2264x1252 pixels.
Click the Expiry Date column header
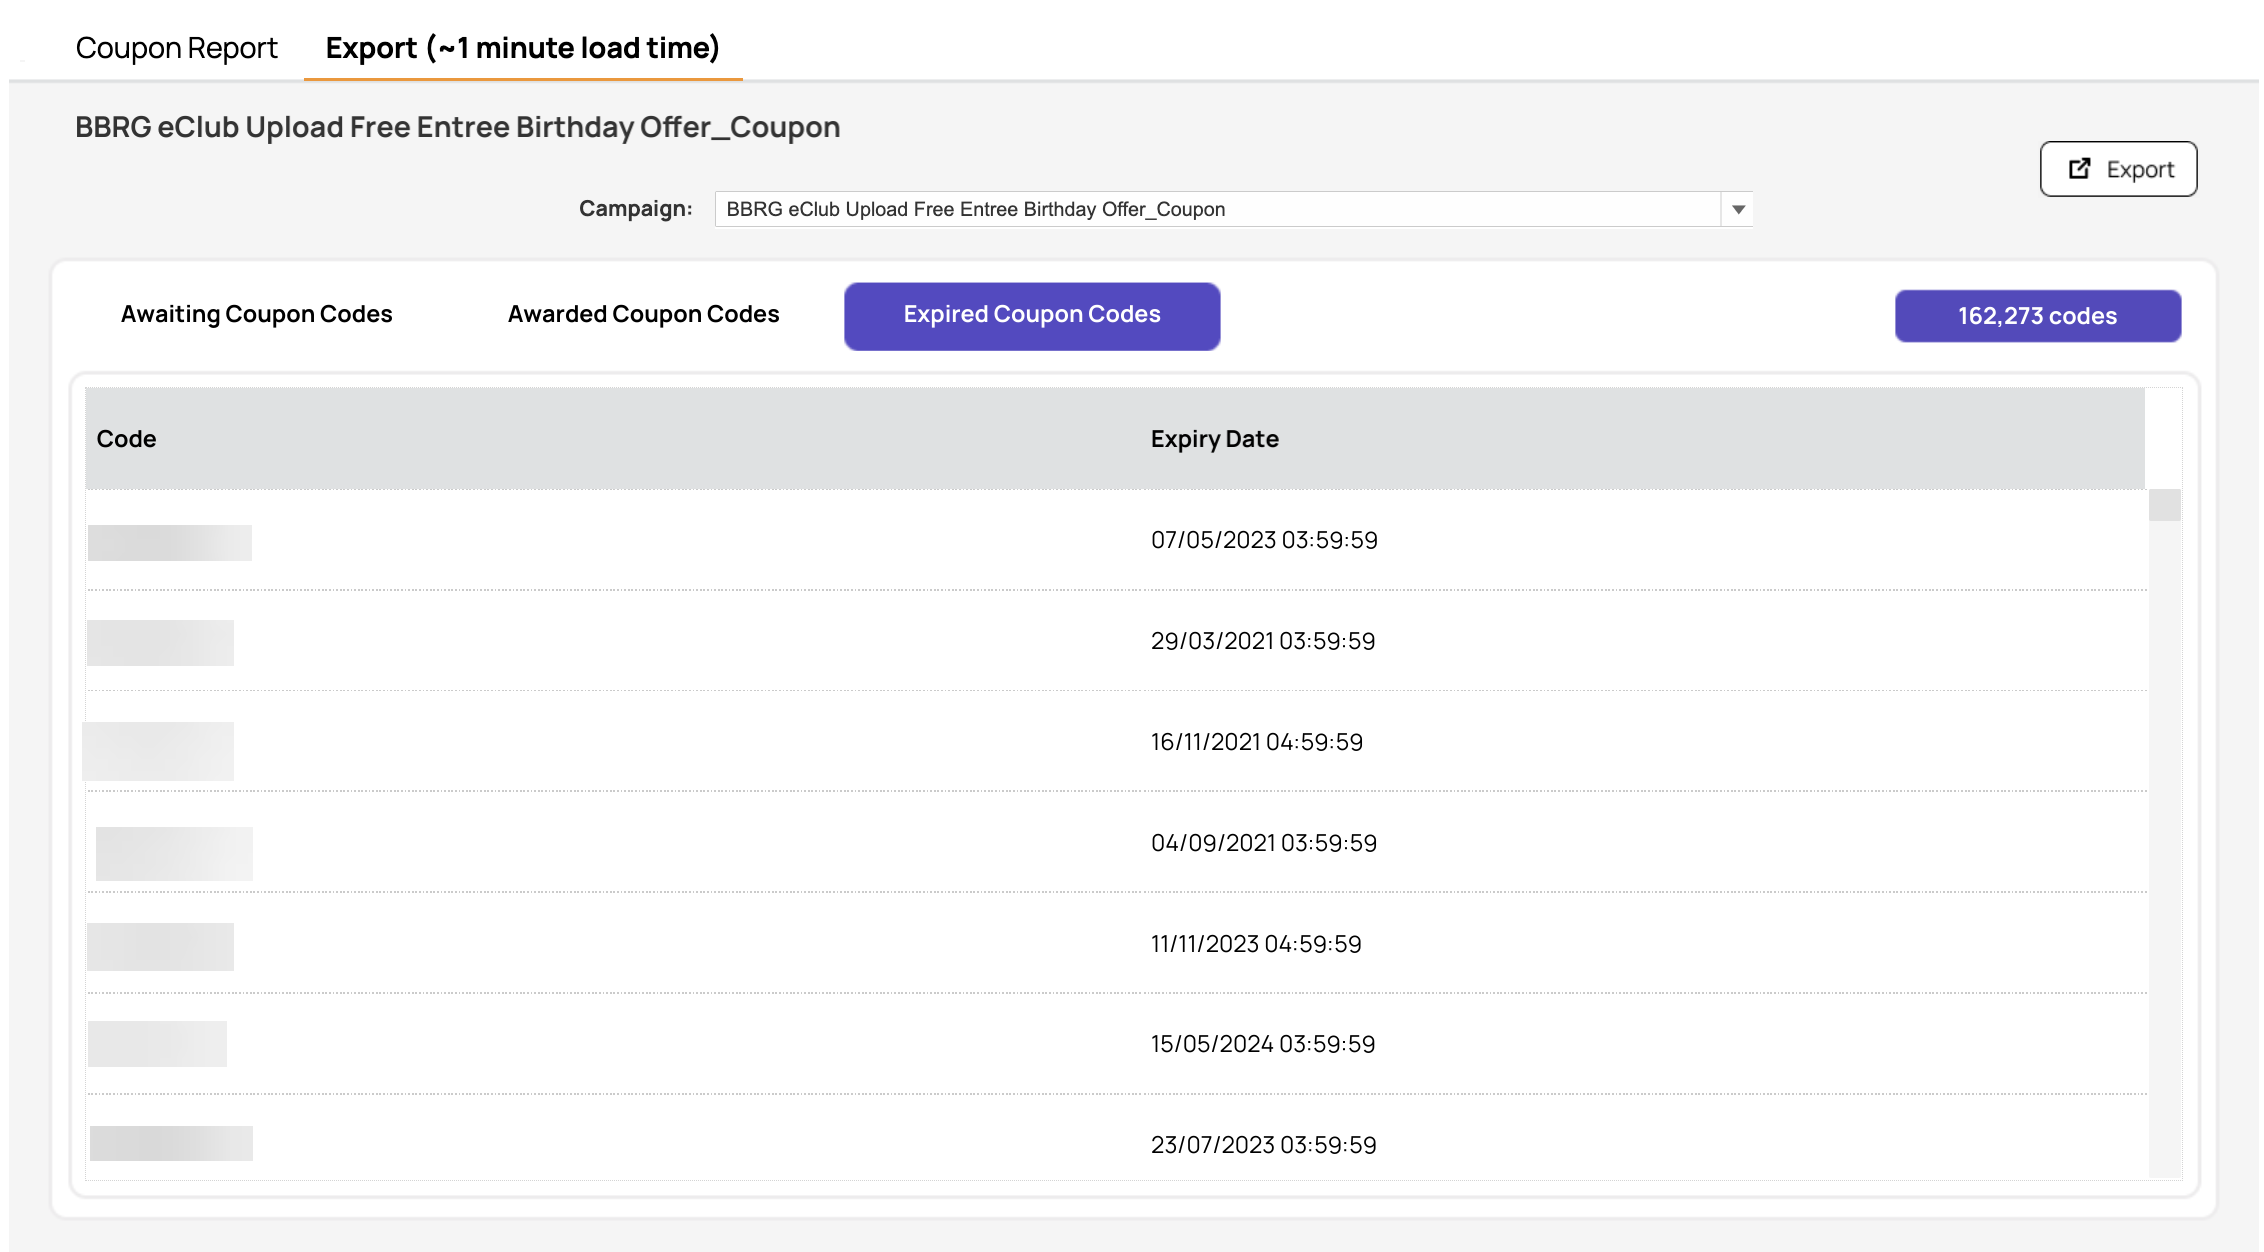pos(1215,439)
